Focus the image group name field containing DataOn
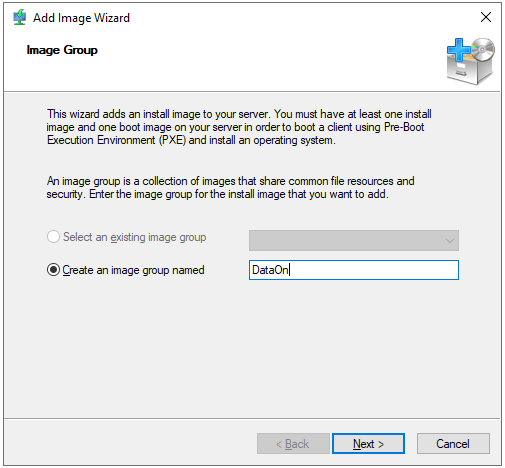Screen dimensions: 505x468 354,270
